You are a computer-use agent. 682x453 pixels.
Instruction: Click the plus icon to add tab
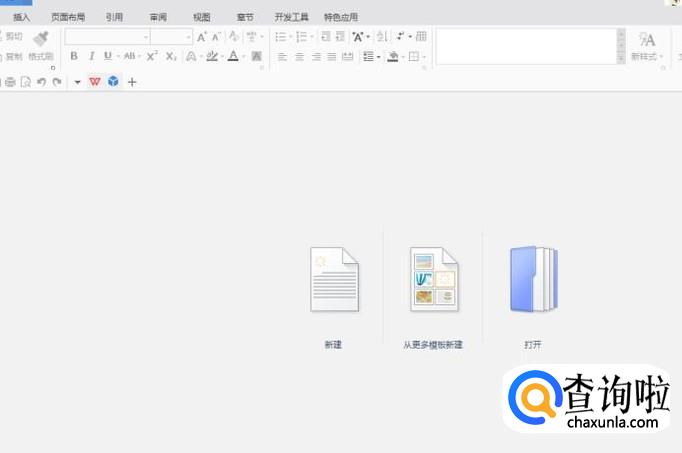click(x=132, y=82)
